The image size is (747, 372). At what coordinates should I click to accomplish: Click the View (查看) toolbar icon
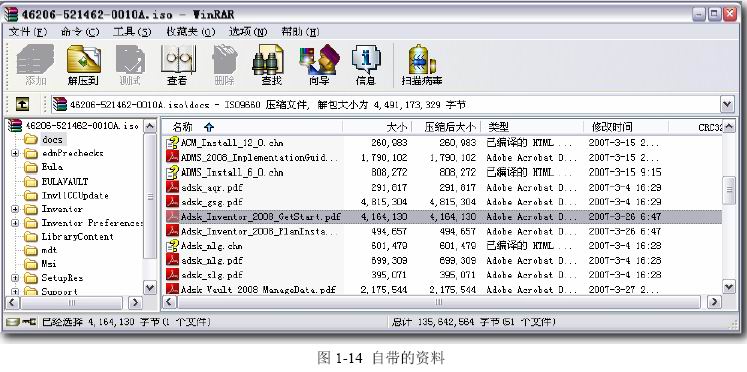coord(178,60)
